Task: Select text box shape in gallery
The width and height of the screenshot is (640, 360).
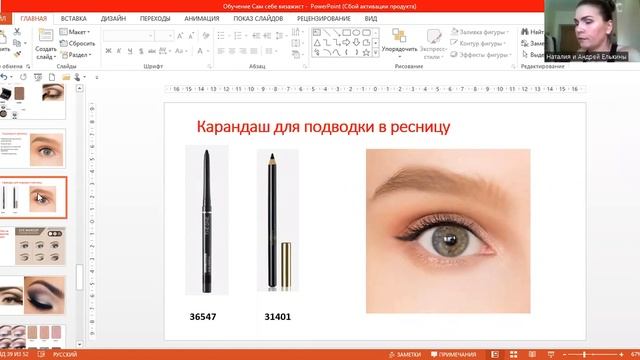Action: pyautogui.click(x=317, y=33)
